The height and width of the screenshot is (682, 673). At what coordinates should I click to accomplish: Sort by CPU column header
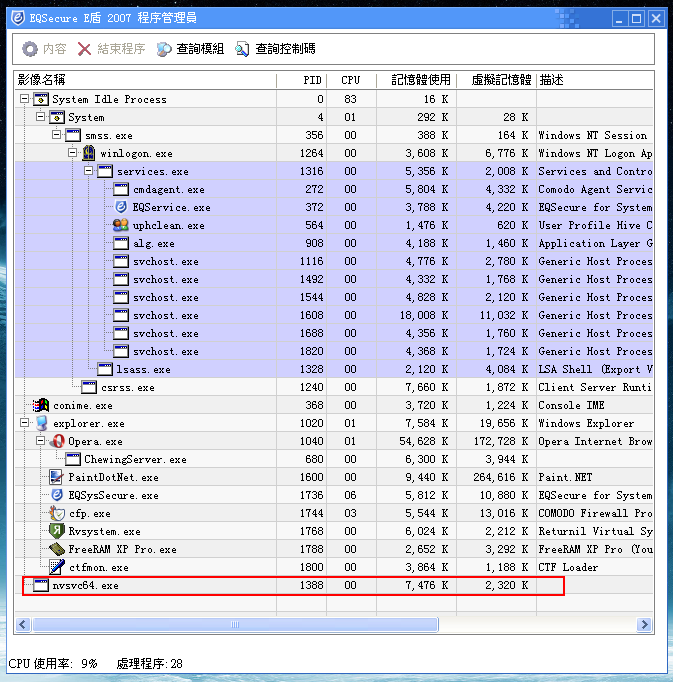pyautogui.click(x=352, y=80)
